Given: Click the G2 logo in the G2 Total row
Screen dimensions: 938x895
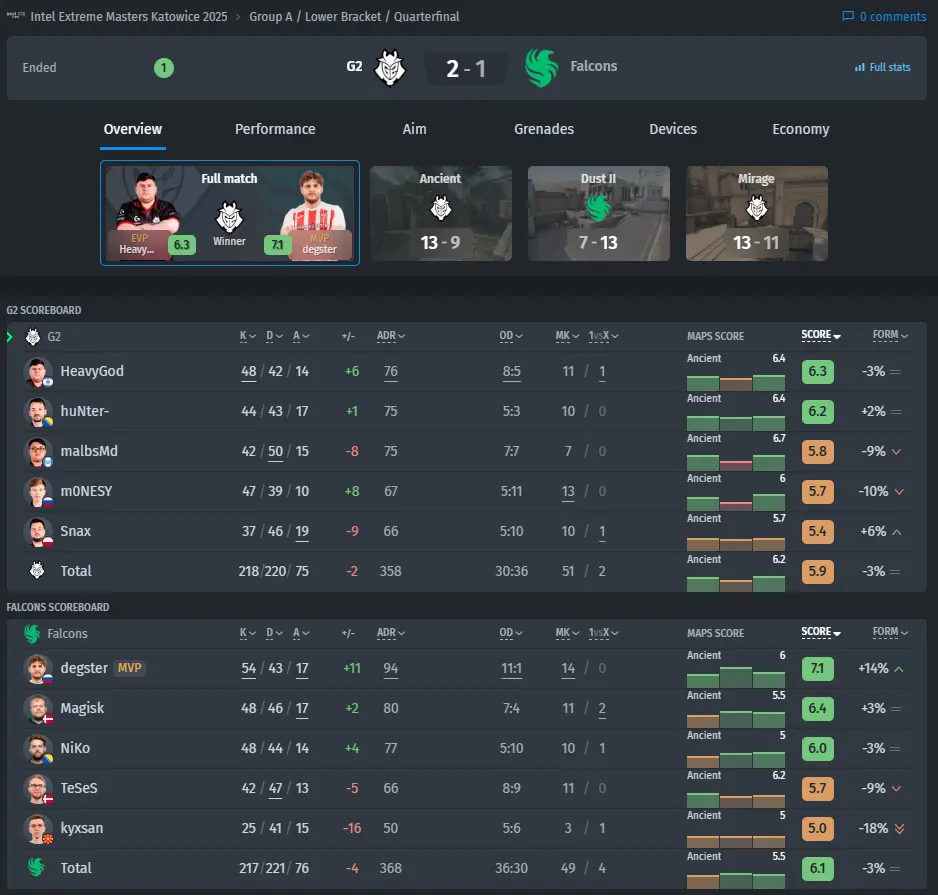Looking at the screenshot, I should tap(37, 570).
